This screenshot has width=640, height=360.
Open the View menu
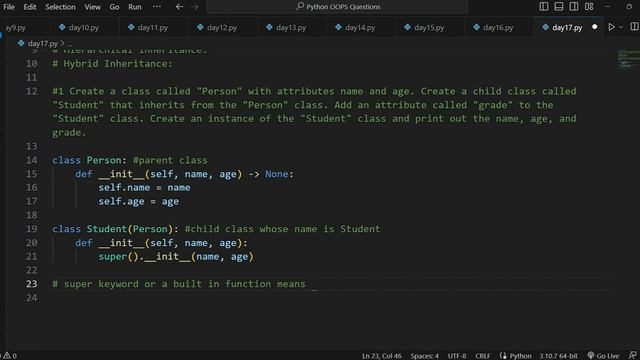coord(93,7)
